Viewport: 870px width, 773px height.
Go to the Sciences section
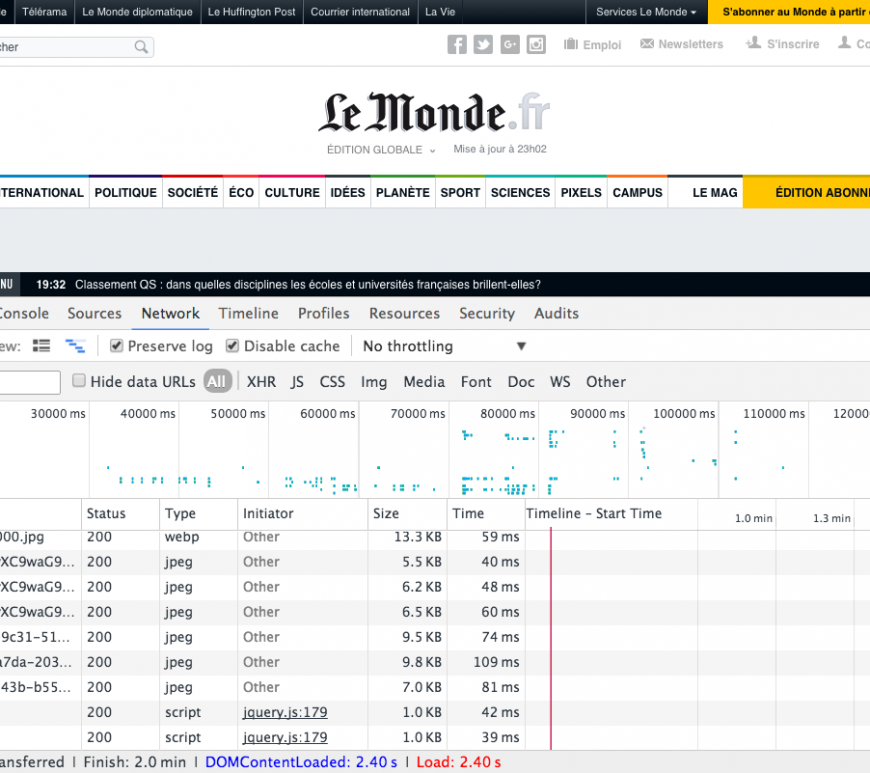point(520,193)
